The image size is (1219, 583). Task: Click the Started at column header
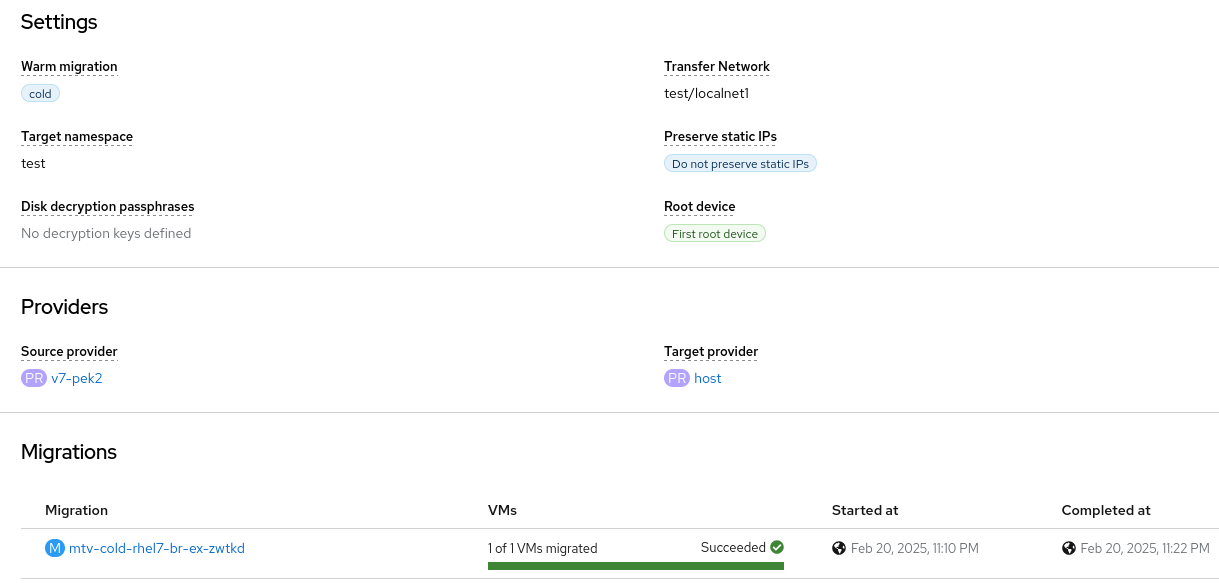(x=865, y=510)
